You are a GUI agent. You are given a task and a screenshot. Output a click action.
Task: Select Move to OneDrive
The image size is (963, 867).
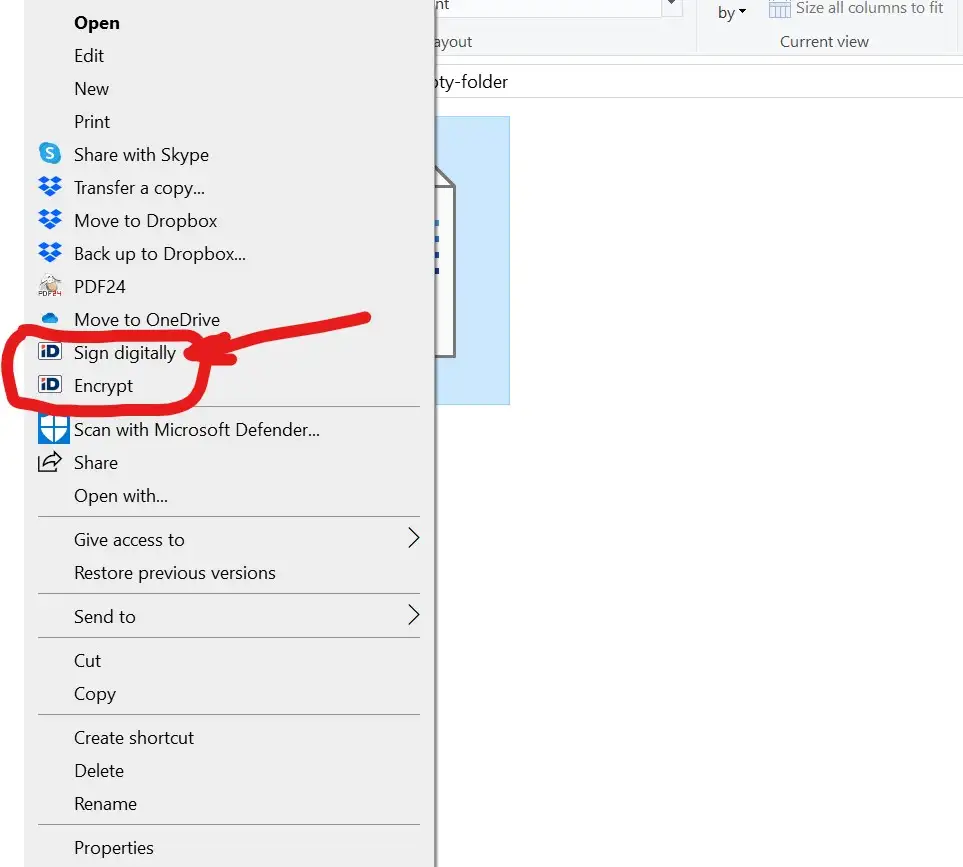147,319
